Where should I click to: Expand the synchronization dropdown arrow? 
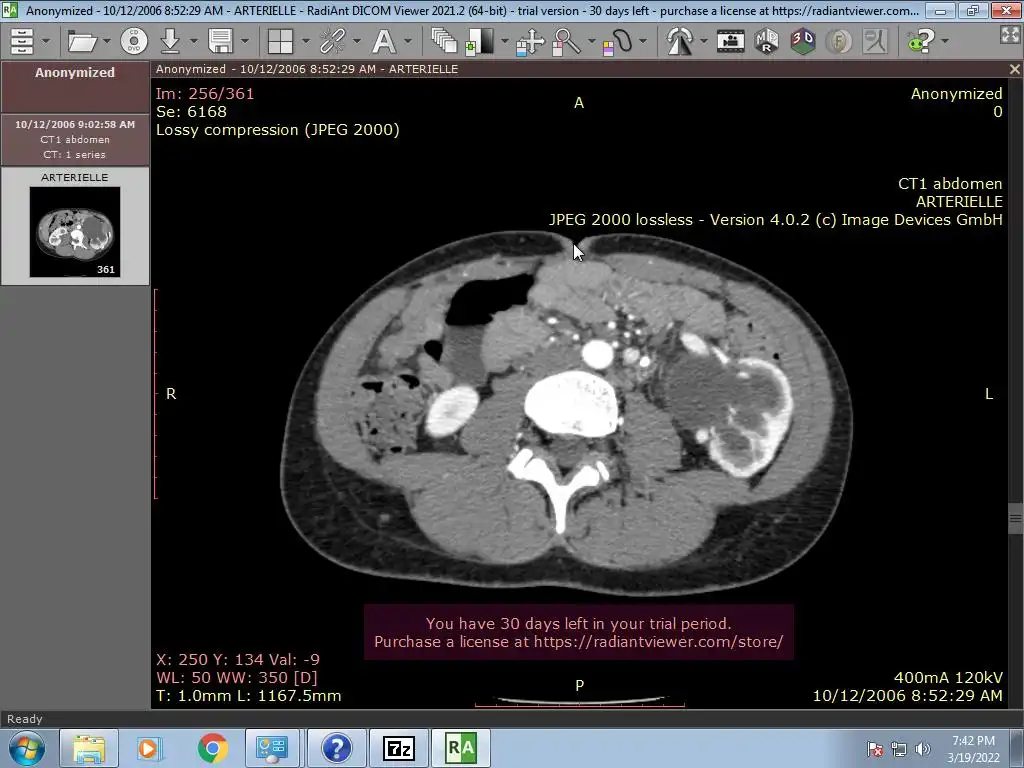point(357,41)
